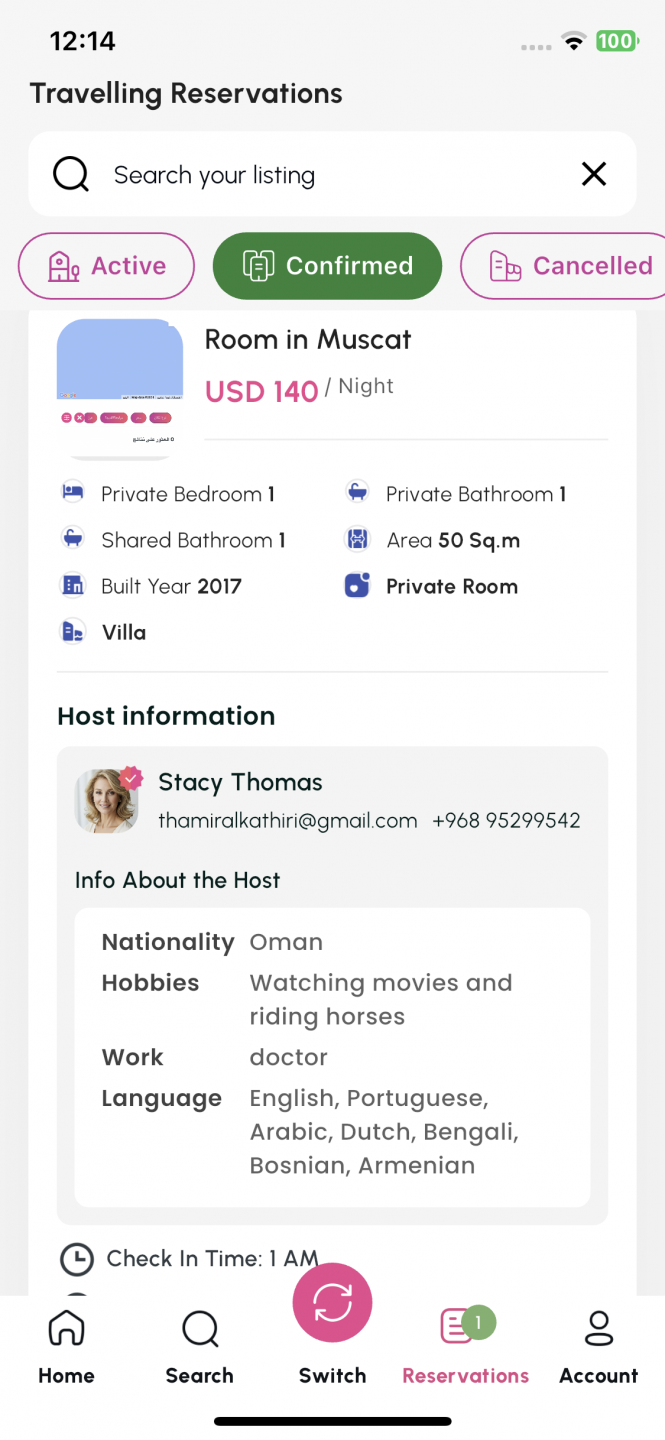Tap the Private Bathroom bathtub icon
665x1440 pixels.
(357, 493)
